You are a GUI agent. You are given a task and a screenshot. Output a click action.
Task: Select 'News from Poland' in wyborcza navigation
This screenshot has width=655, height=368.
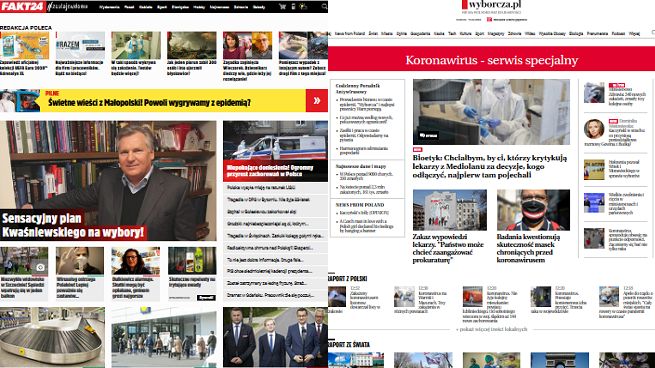[x=350, y=33]
